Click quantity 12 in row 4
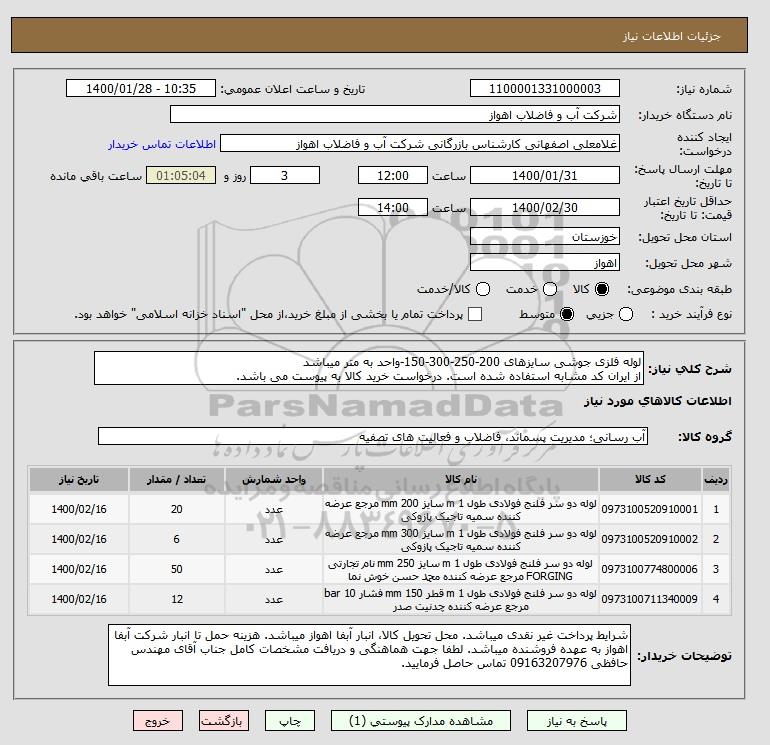The image size is (770, 745). (x=177, y=599)
